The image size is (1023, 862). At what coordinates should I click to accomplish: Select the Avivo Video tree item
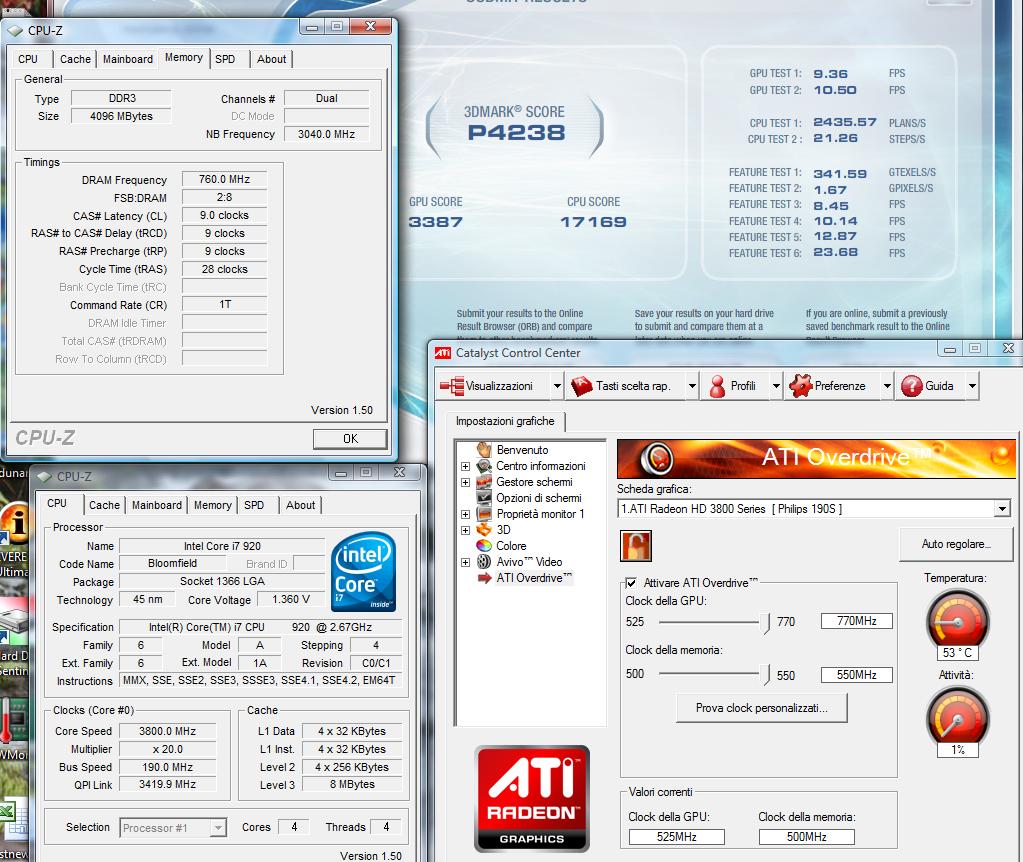pos(528,562)
